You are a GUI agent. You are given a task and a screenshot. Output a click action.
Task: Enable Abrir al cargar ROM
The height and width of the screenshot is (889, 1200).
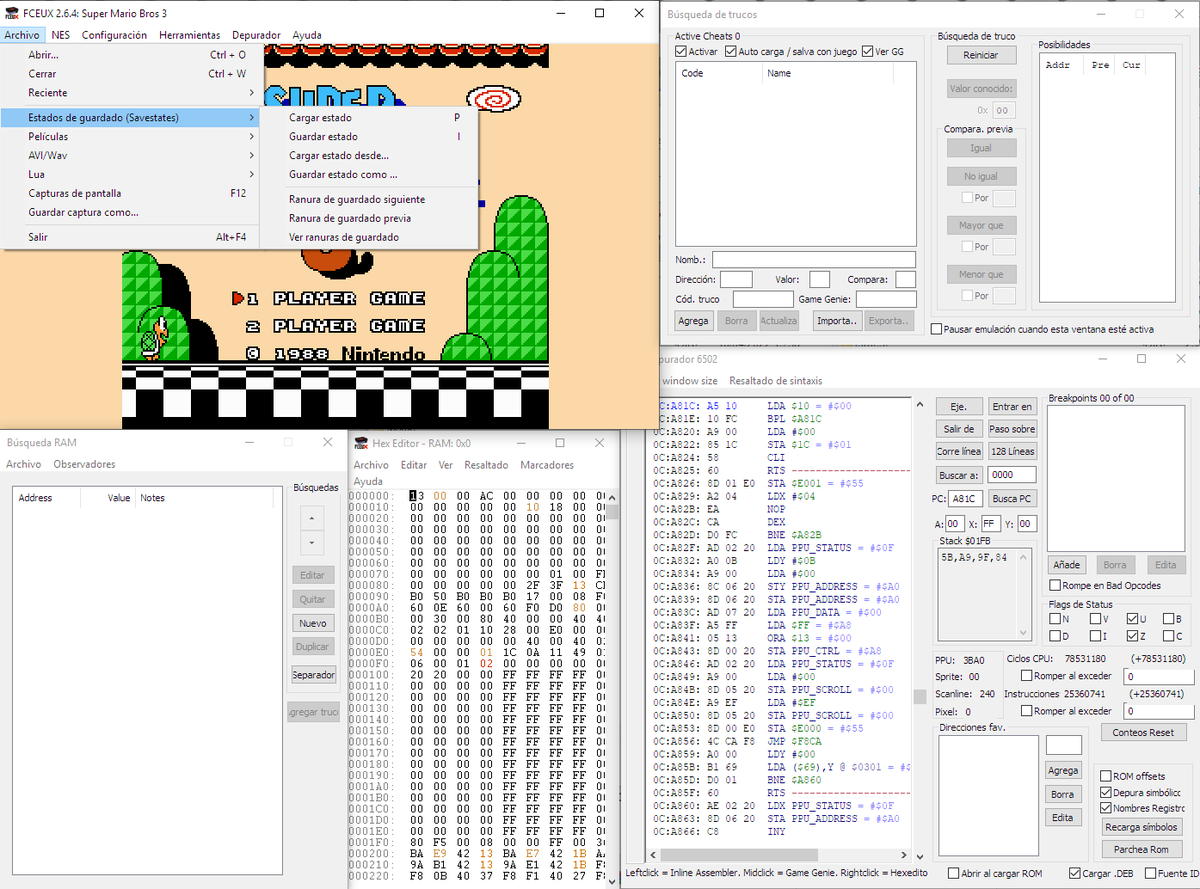pos(953,873)
